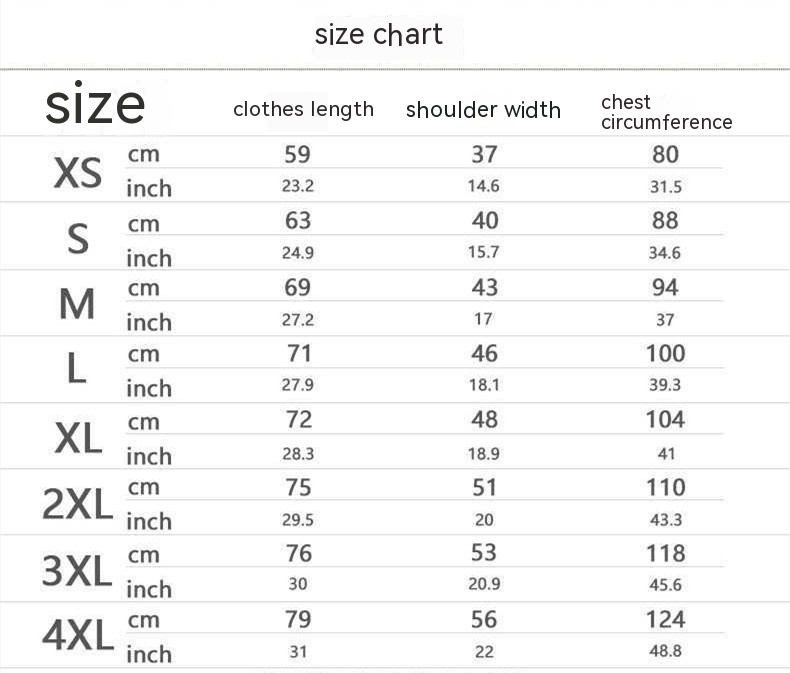Click 3XL chest circumference inch value 45.6
Viewport: 790px width, 673px height.
click(665, 585)
